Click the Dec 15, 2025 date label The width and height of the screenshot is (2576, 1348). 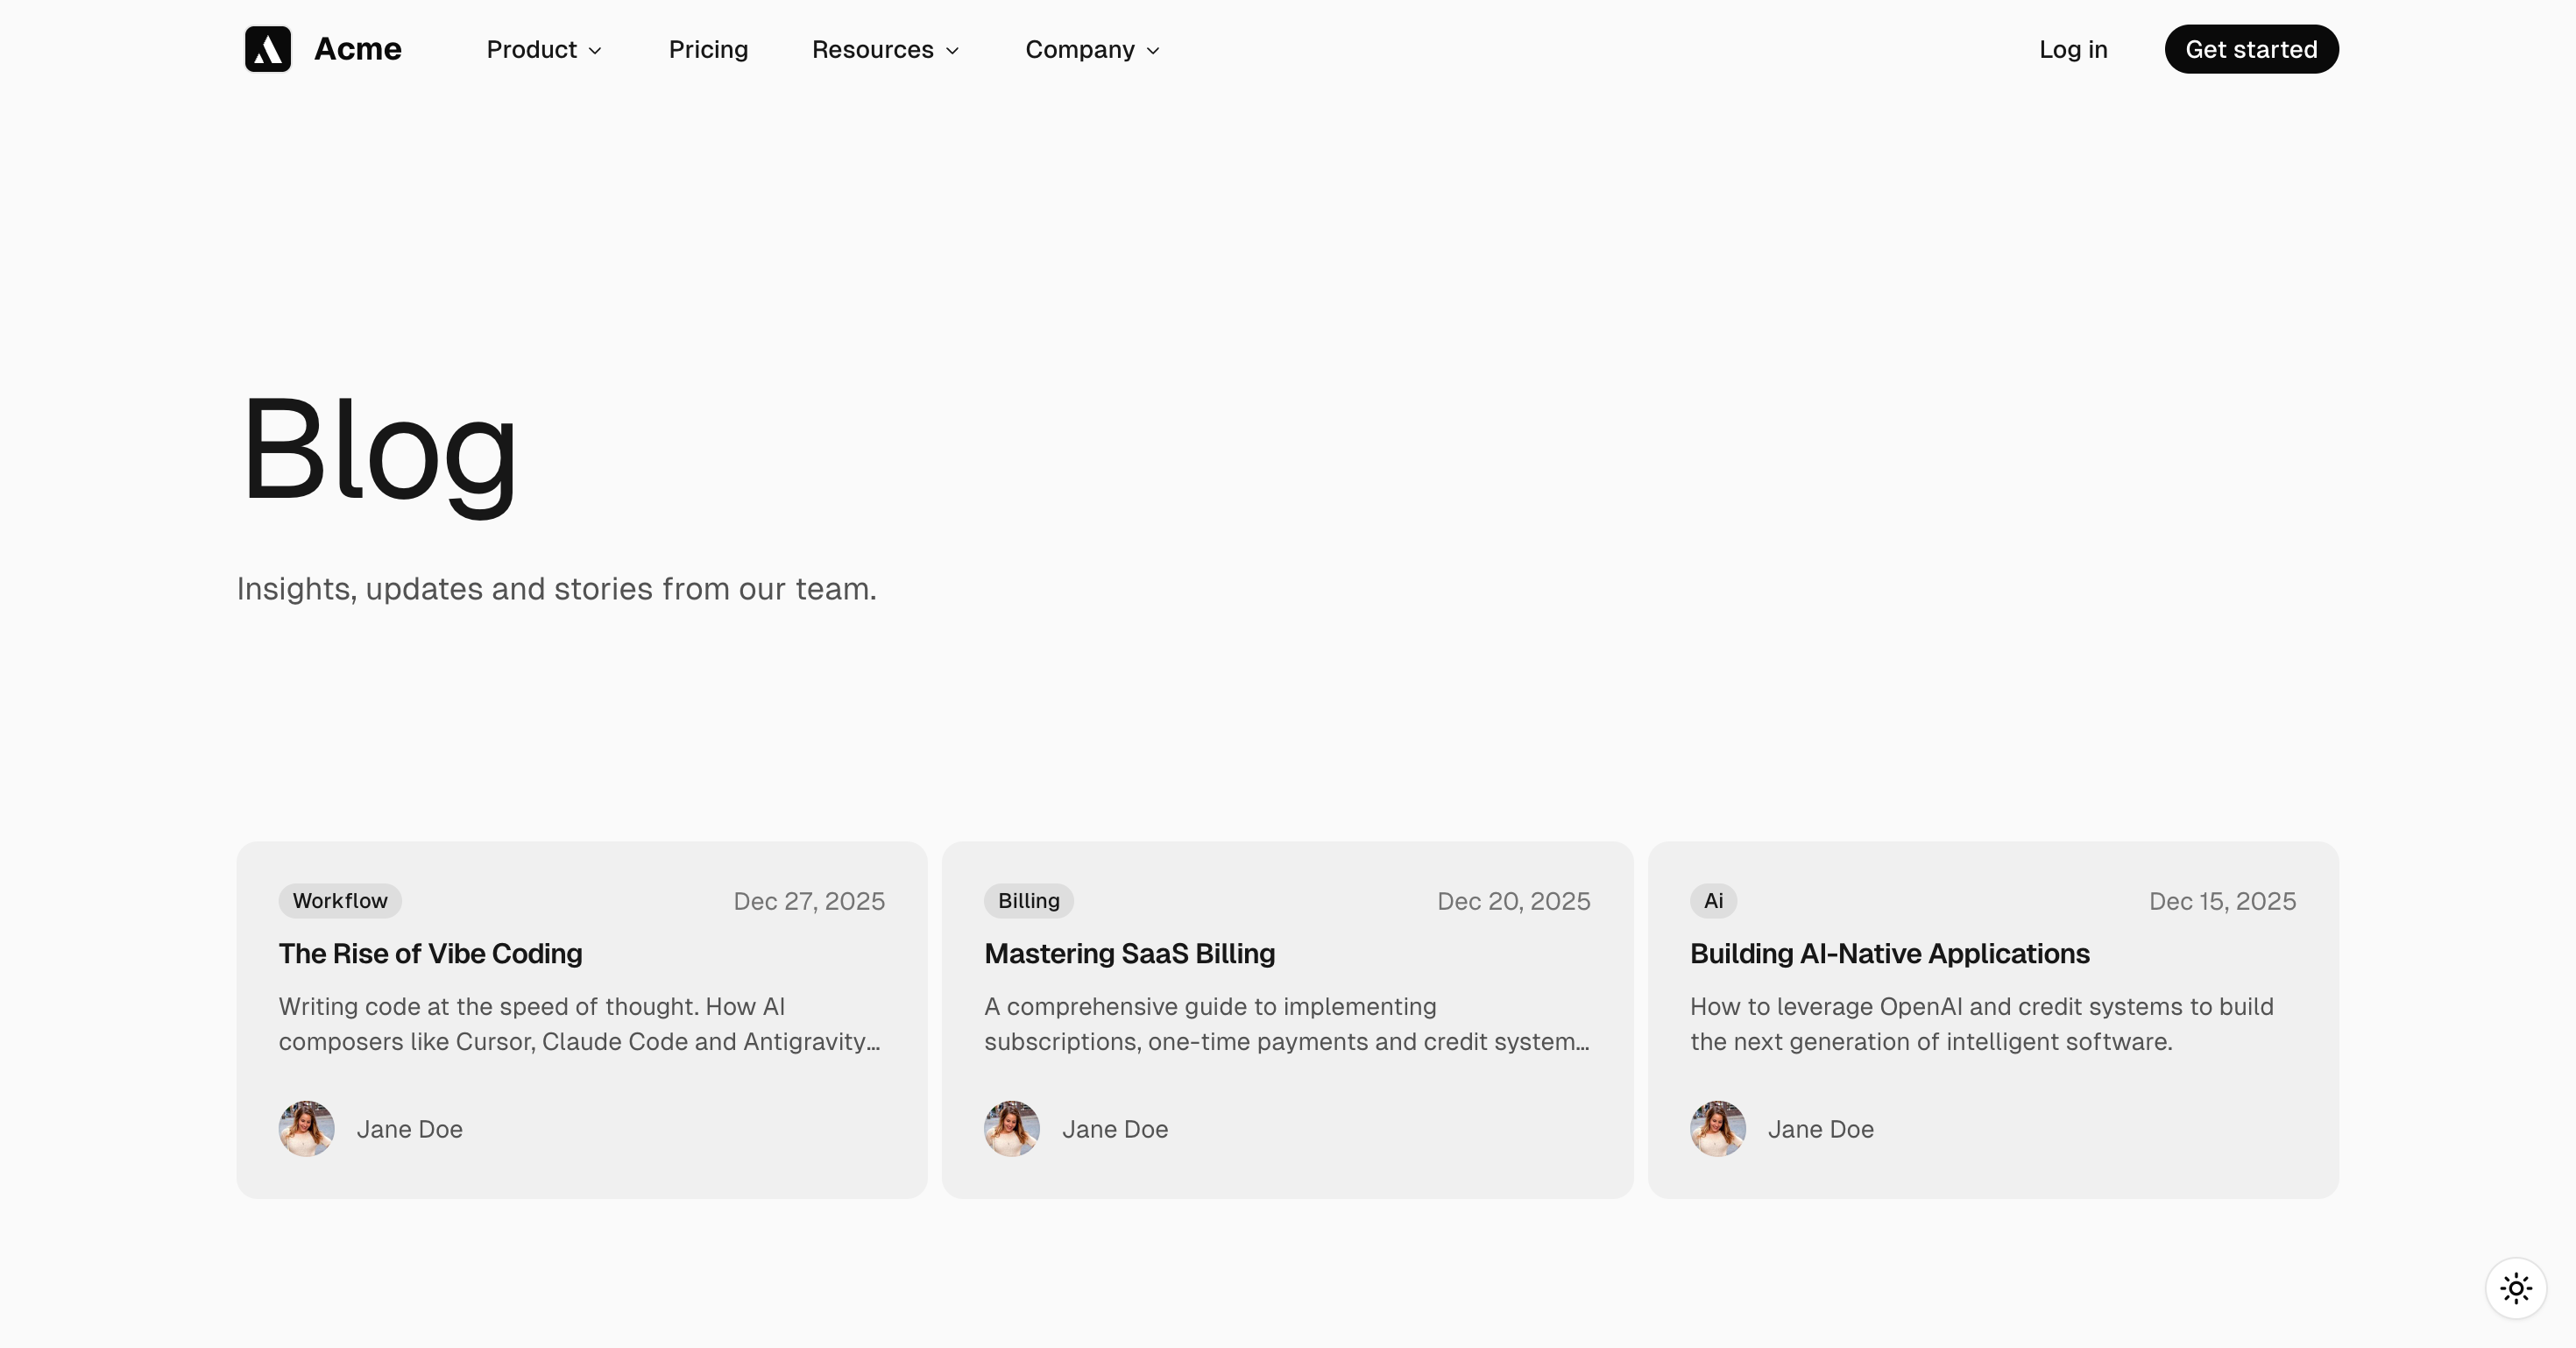click(x=2222, y=902)
